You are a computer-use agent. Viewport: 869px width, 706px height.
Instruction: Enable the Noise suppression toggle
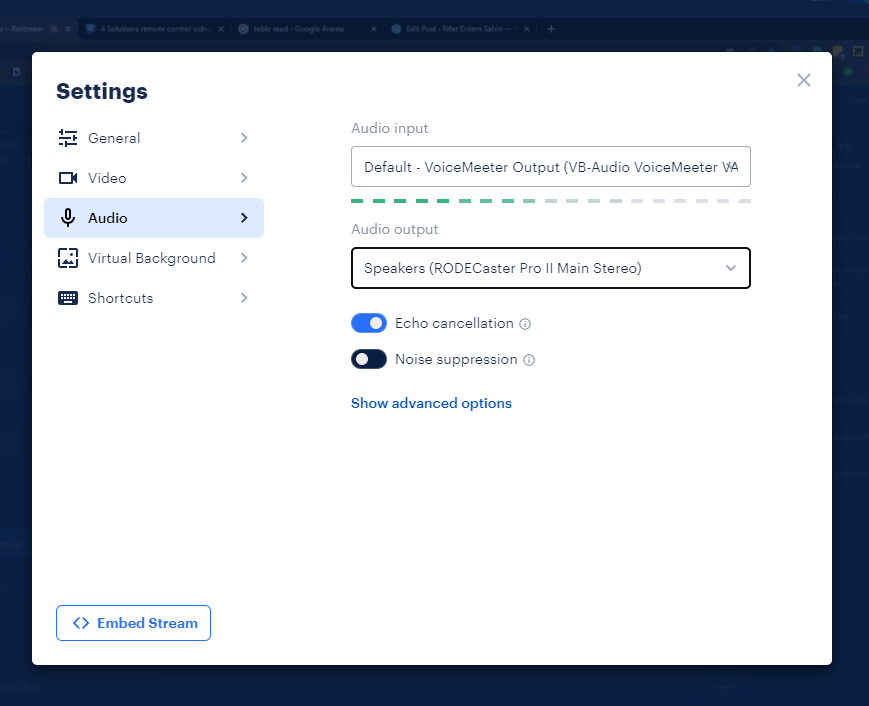click(369, 359)
